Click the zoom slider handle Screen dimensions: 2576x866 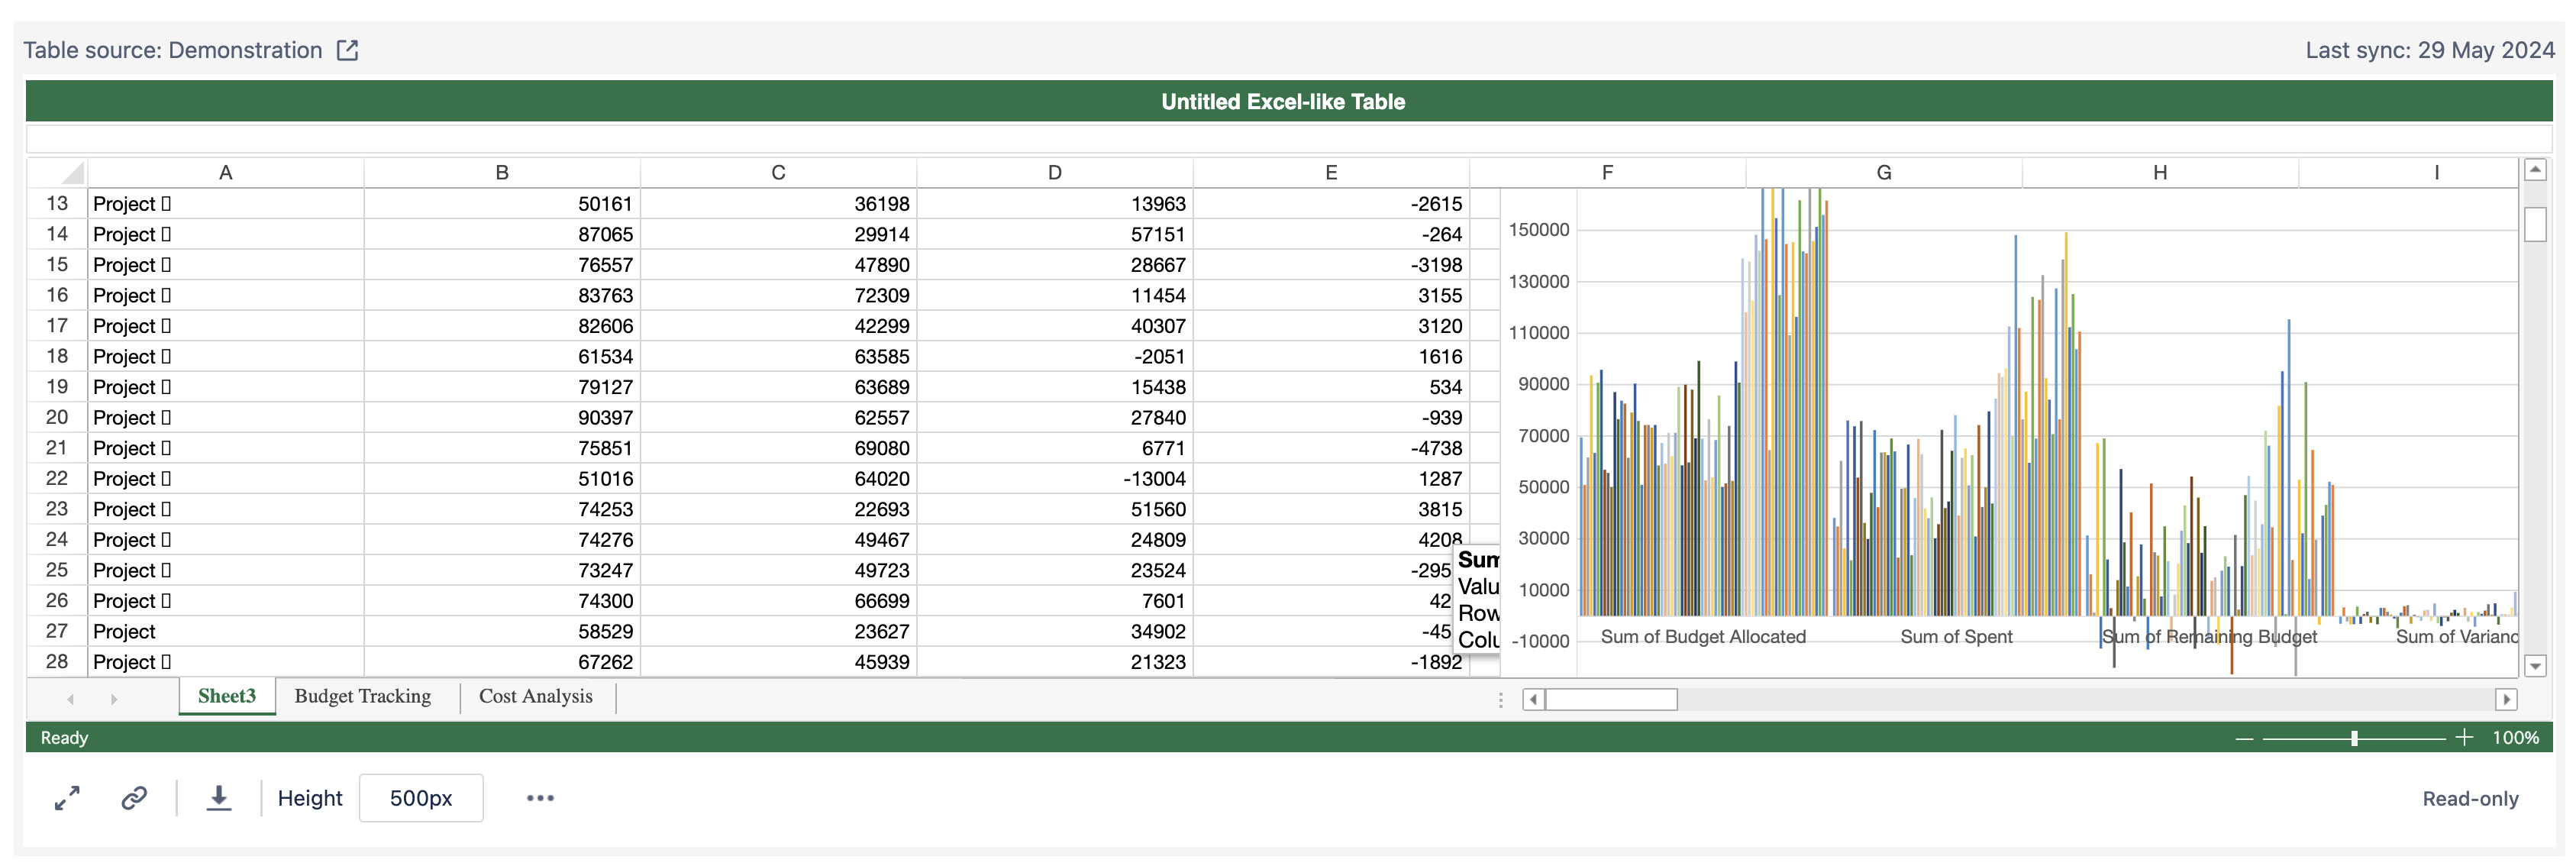2354,738
